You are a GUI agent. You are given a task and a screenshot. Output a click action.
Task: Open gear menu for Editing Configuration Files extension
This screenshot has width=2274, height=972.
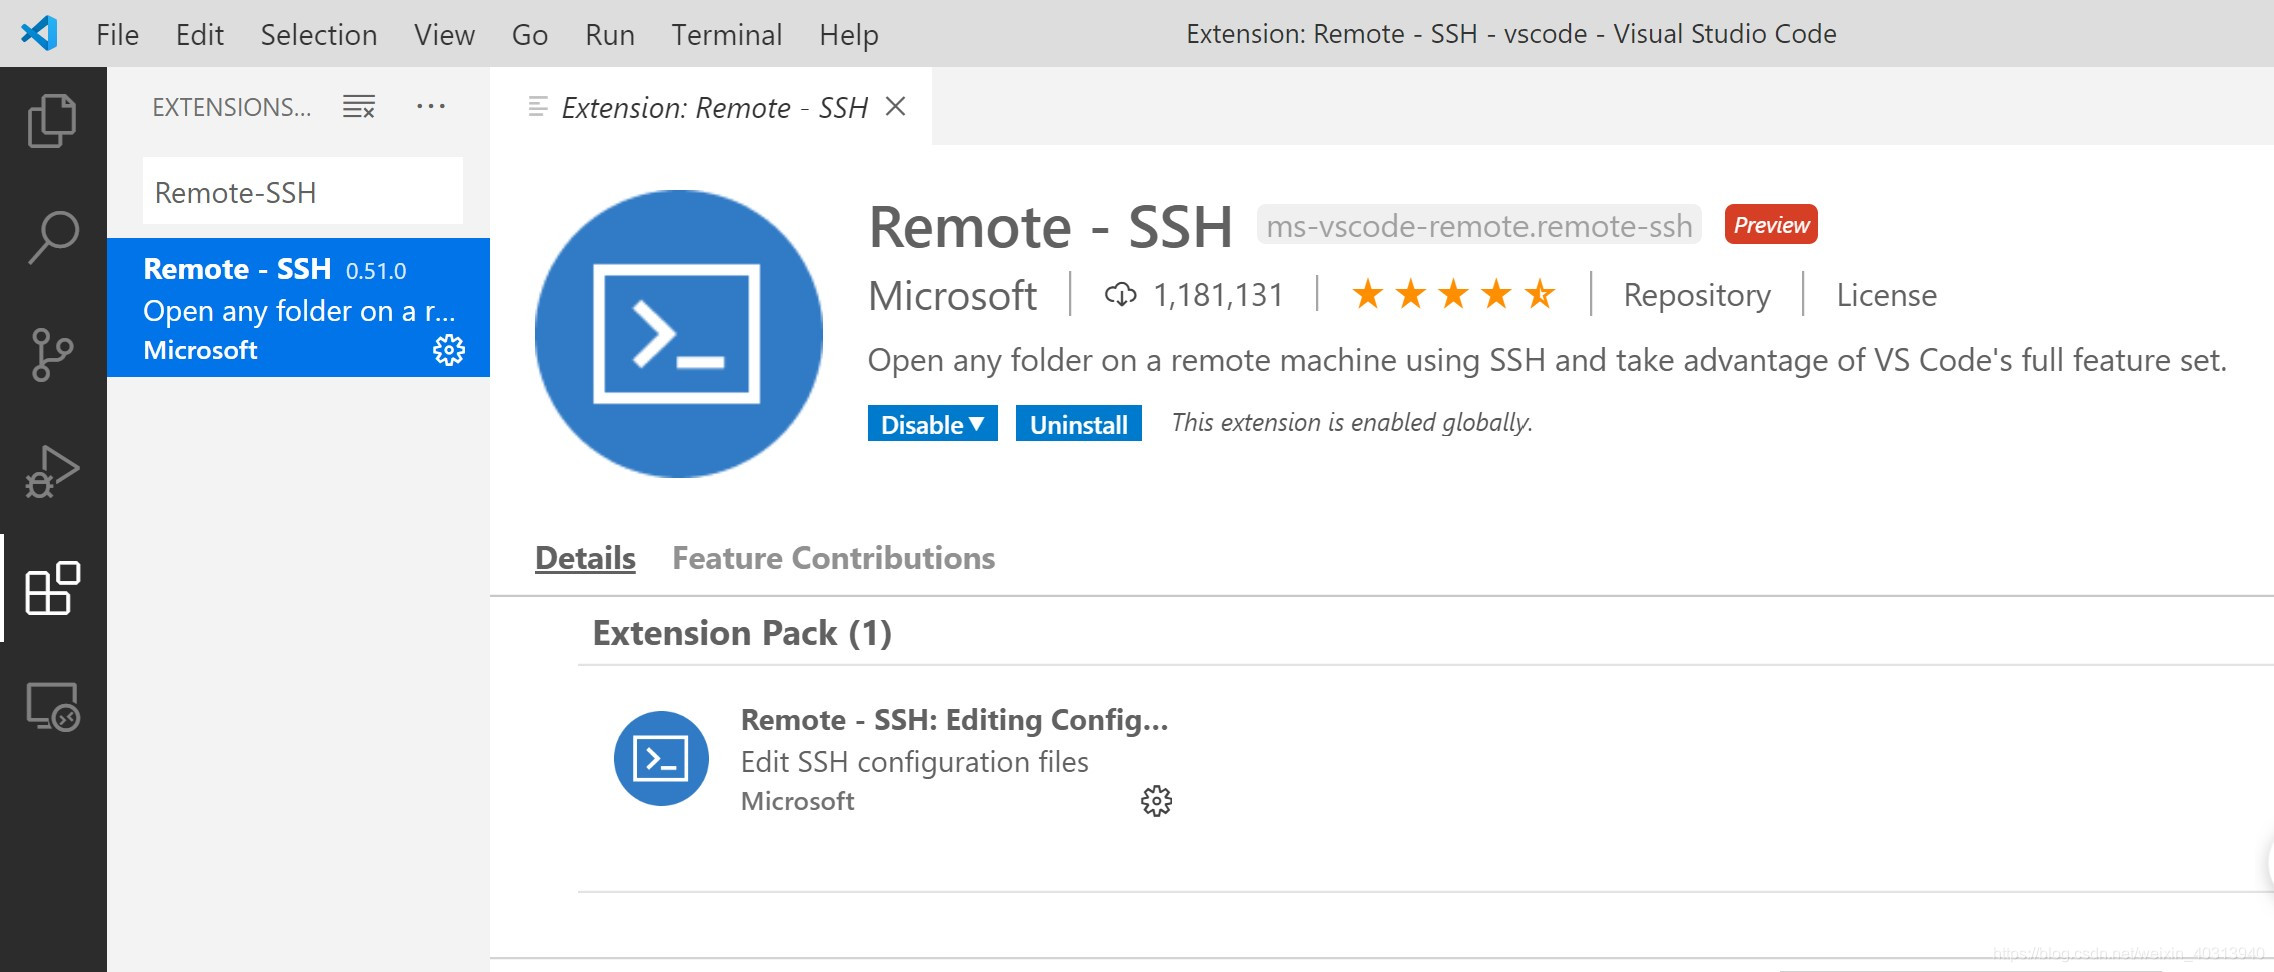tap(1155, 800)
